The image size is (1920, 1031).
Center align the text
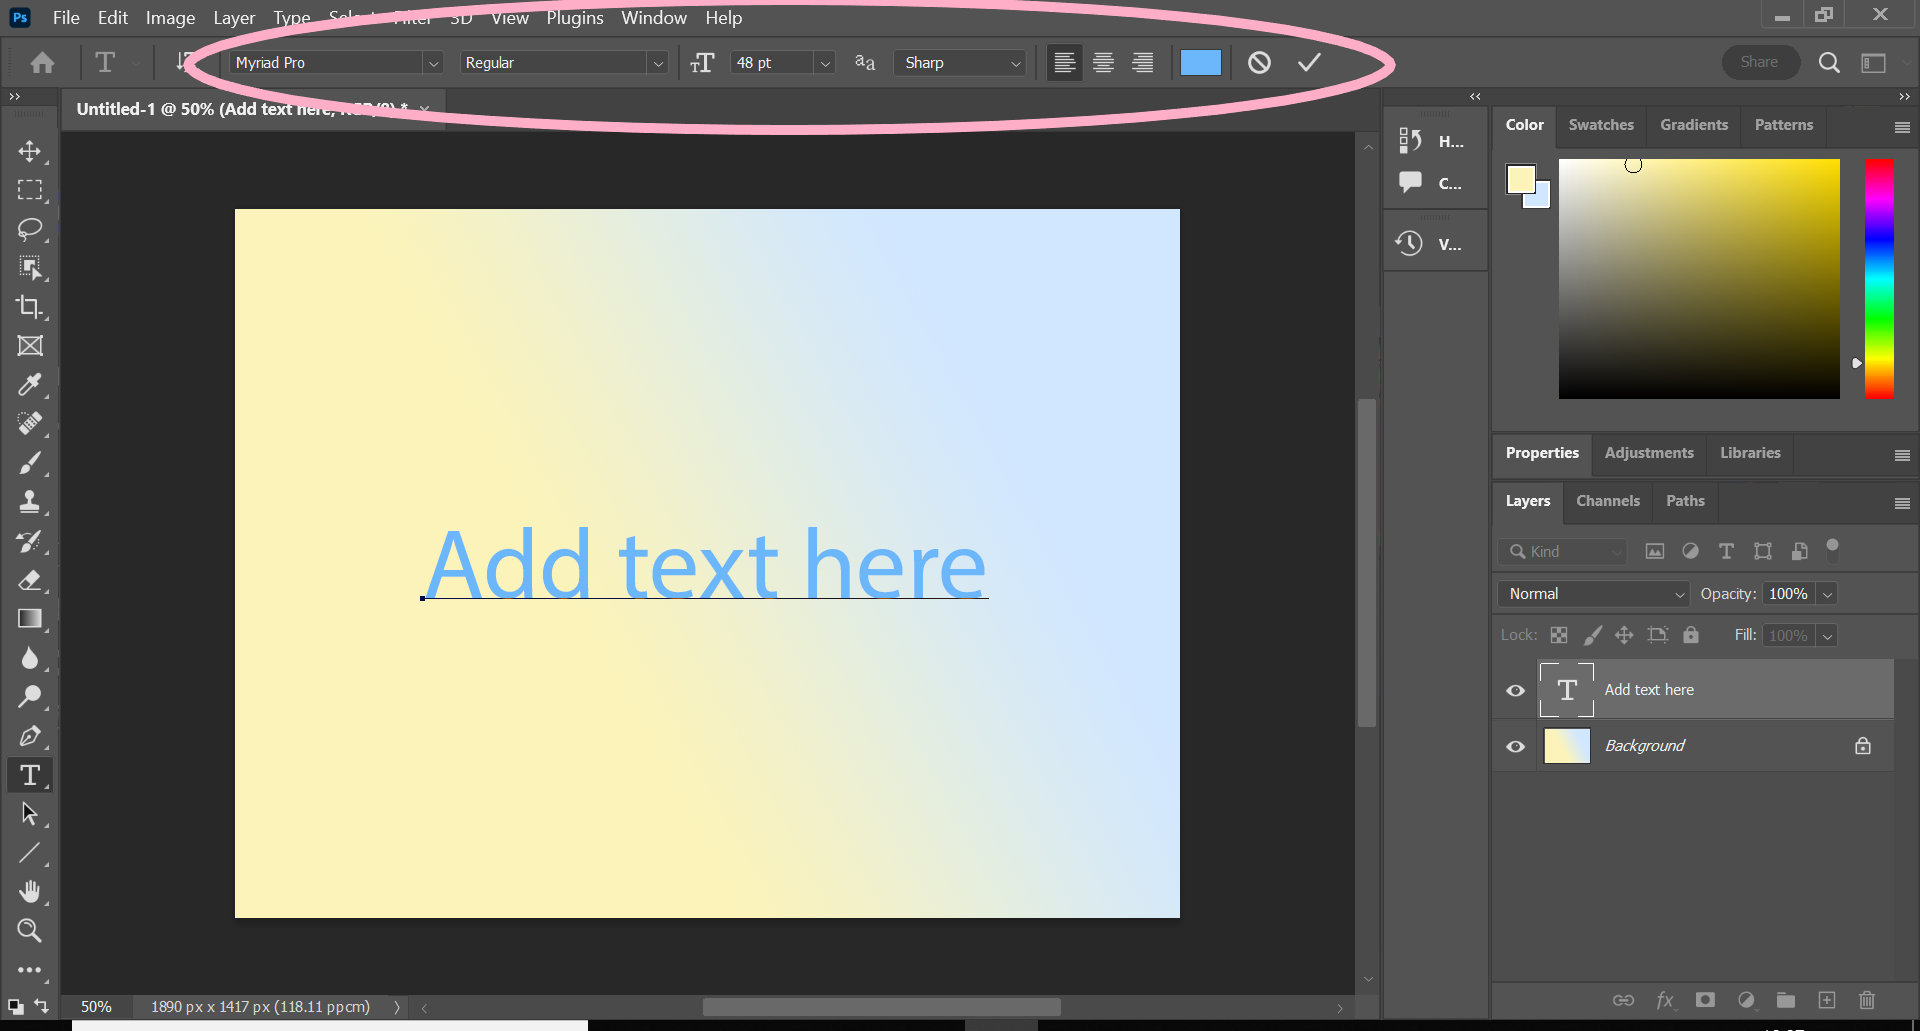(1103, 63)
